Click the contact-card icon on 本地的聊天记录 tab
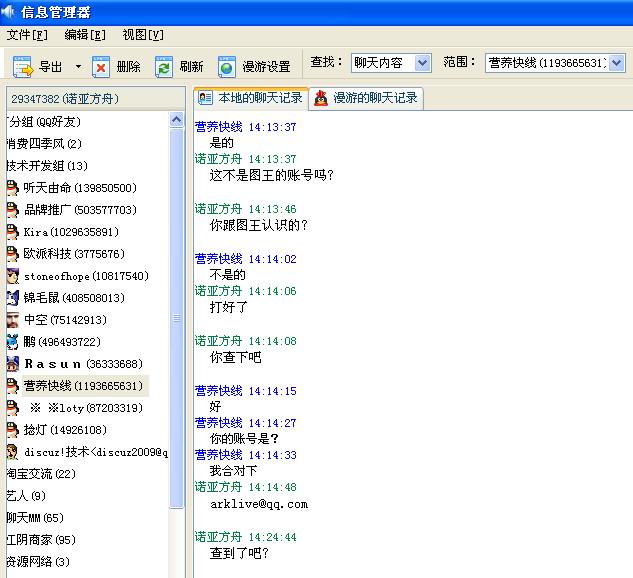Image resolution: width=633 pixels, height=578 pixels. (x=205, y=98)
